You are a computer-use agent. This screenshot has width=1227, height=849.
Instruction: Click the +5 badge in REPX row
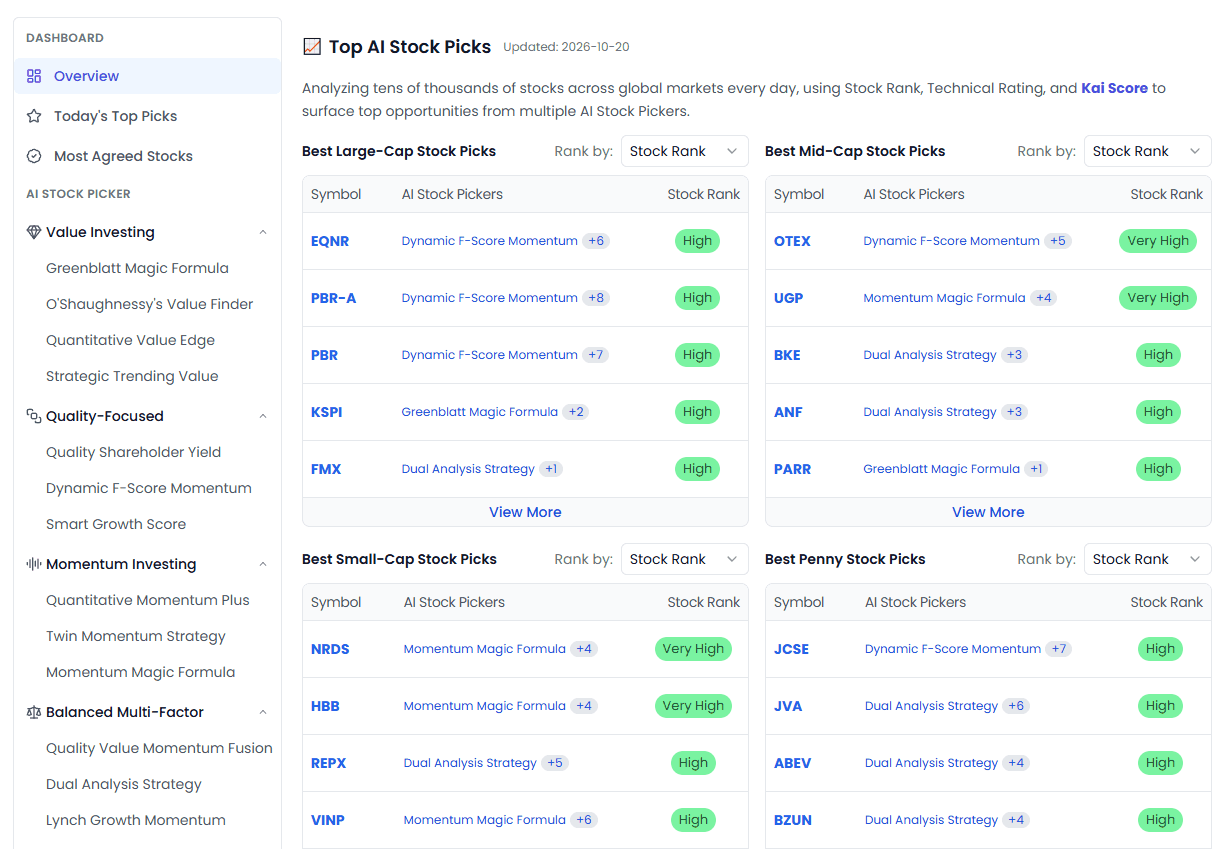tap(555, 763)
